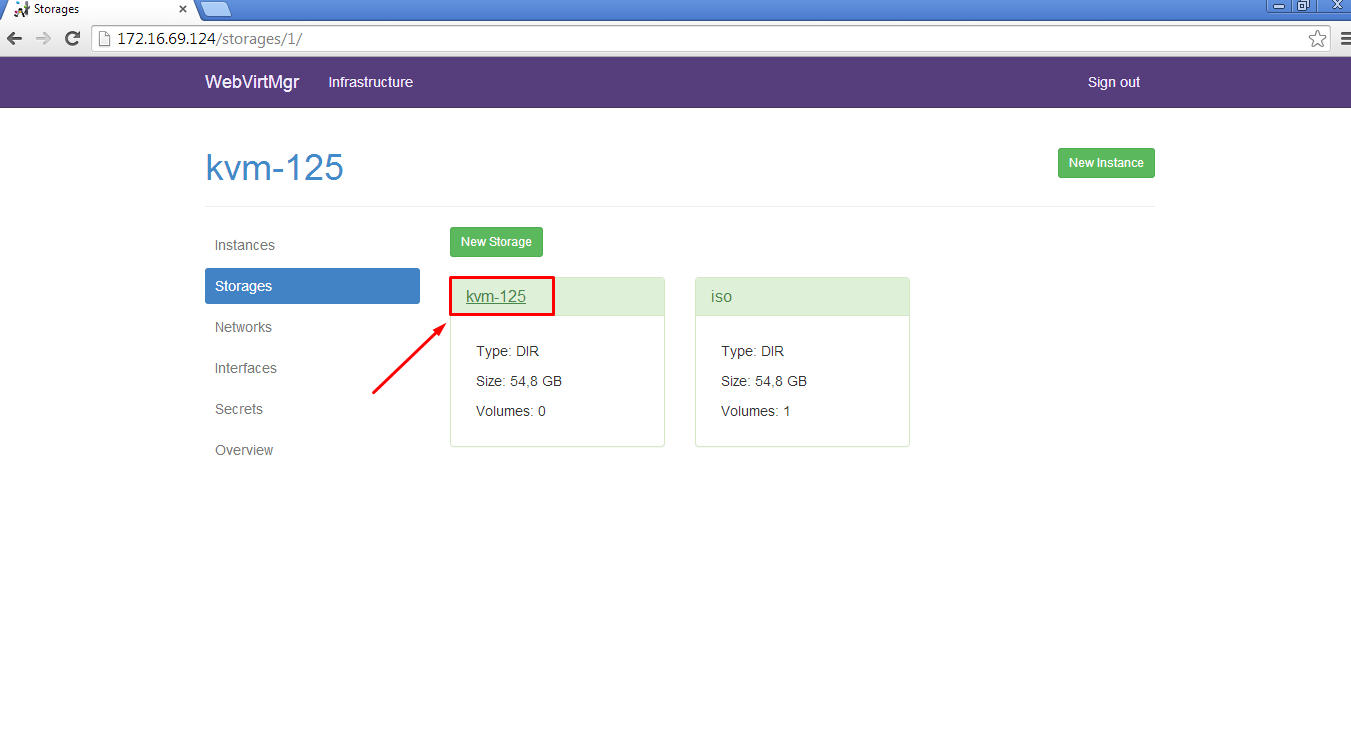The height and width of the screenshot is (743, 1351).
Task: Click the kvm-125 page heading
Action: (274, 167)
